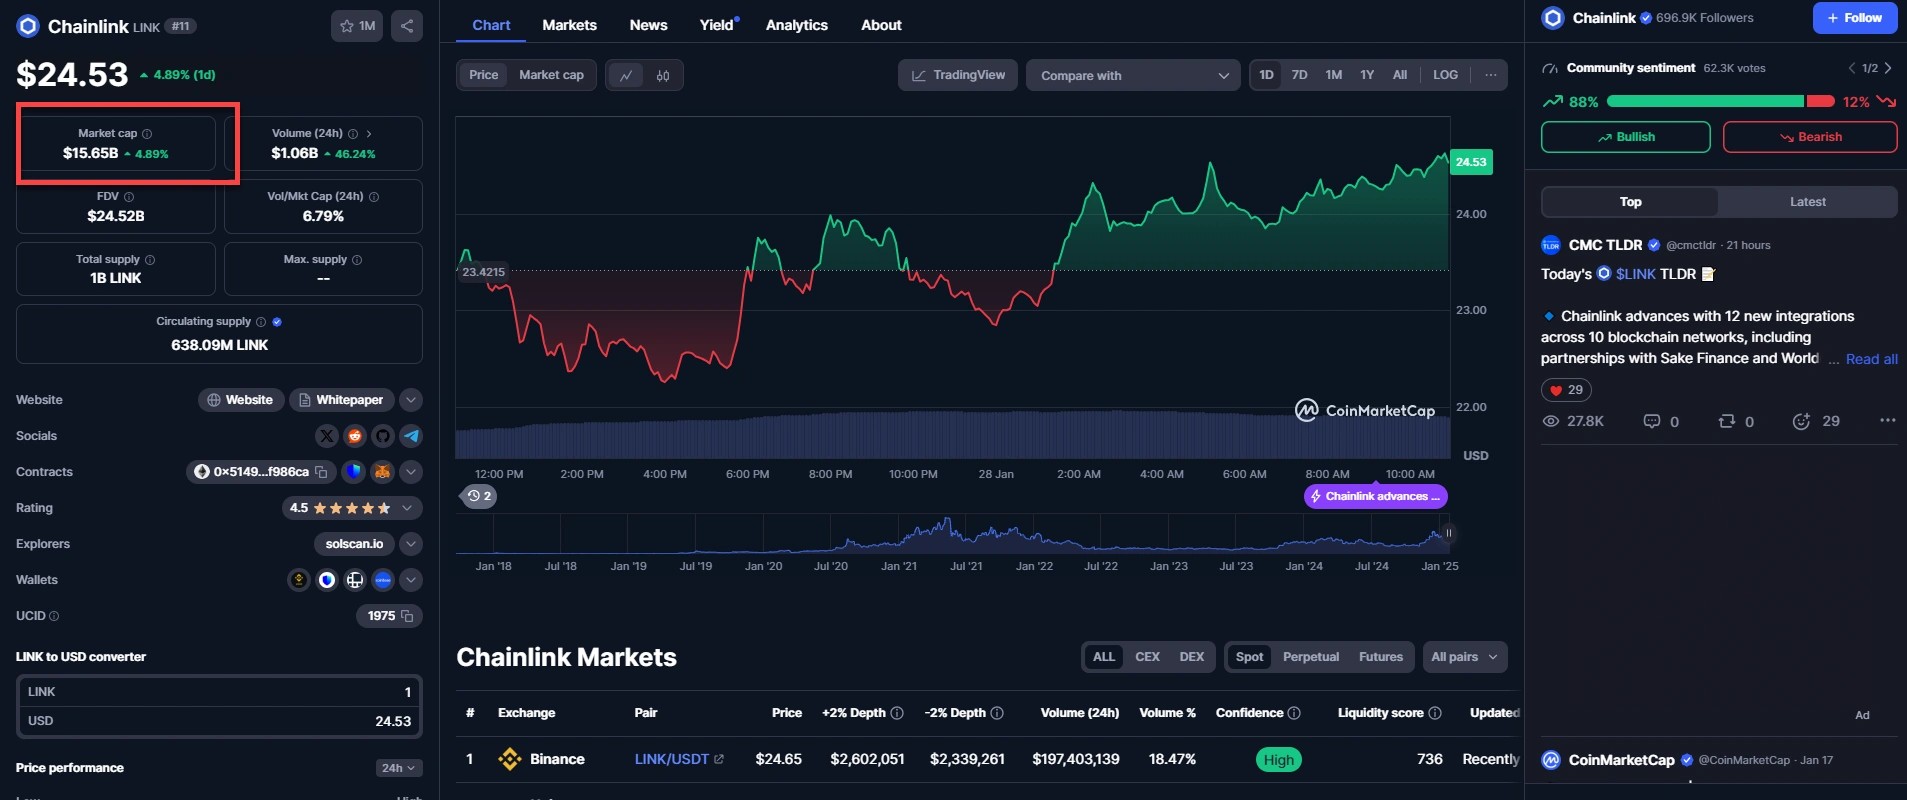
Task: Click the share icon beside the watchlist star
Action: 406,26
